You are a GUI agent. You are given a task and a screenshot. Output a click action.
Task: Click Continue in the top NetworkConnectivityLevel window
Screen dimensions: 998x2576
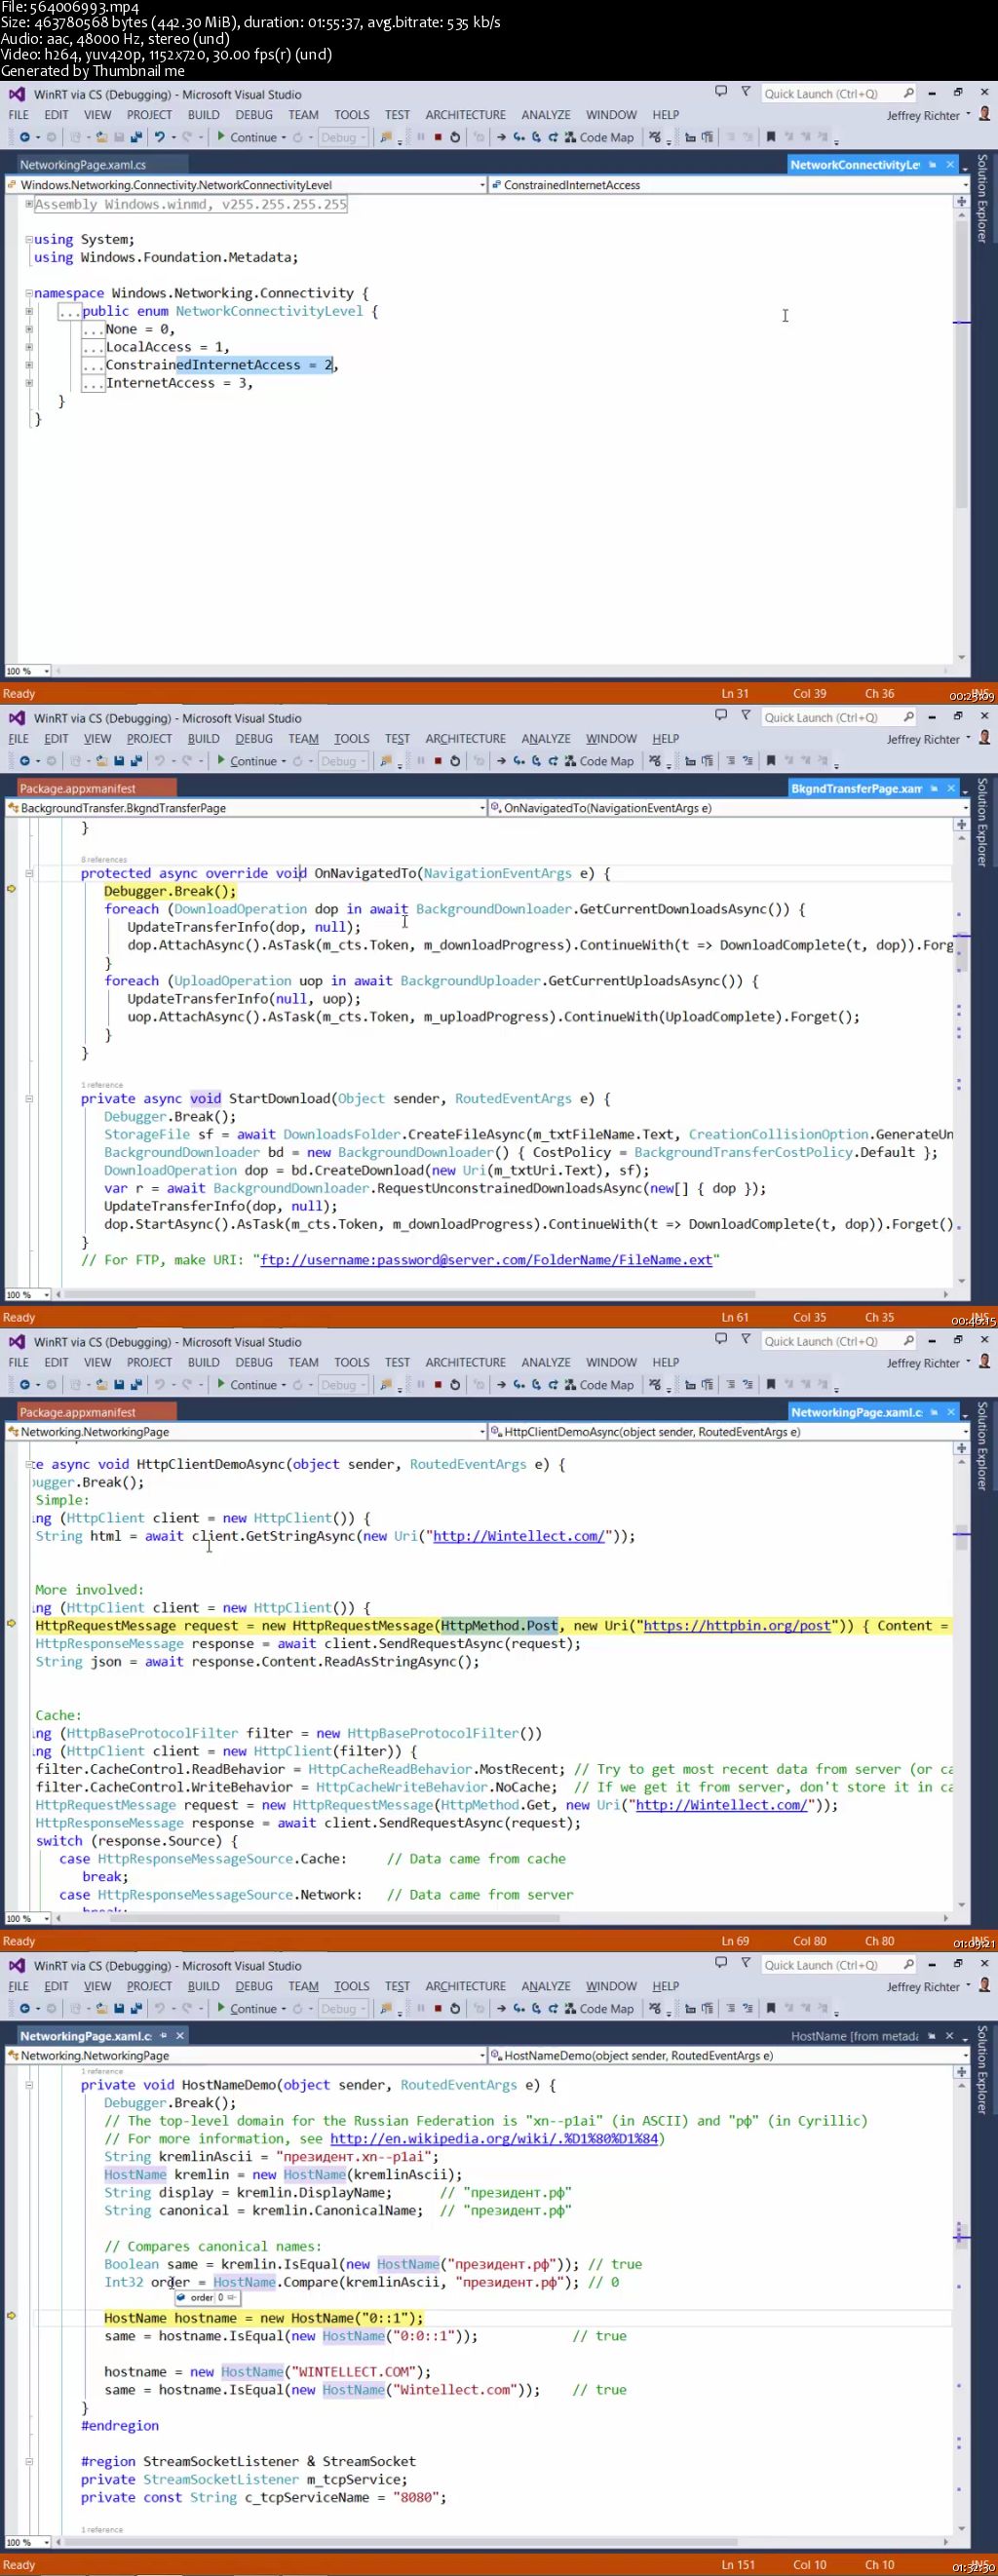coord(247,137)
